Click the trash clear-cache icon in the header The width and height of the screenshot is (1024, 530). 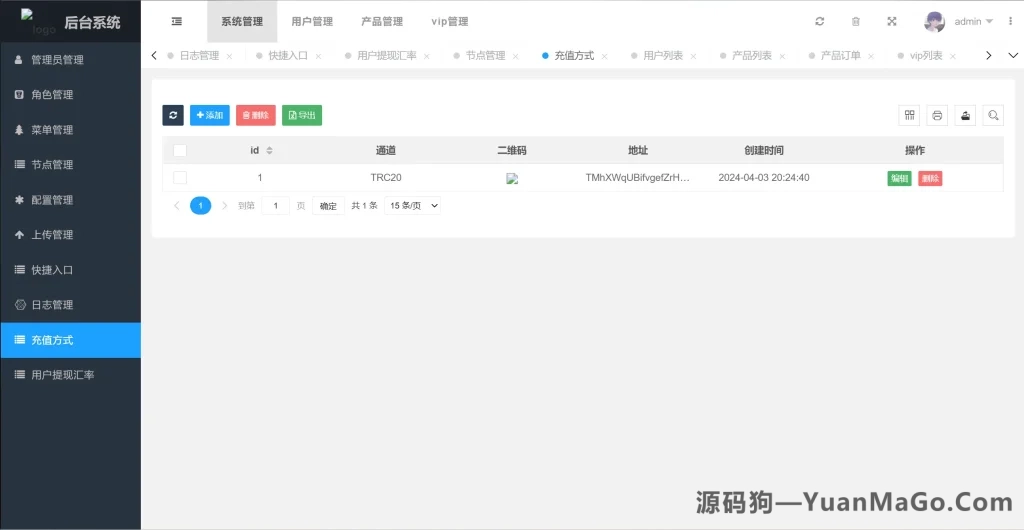point(856,22)
